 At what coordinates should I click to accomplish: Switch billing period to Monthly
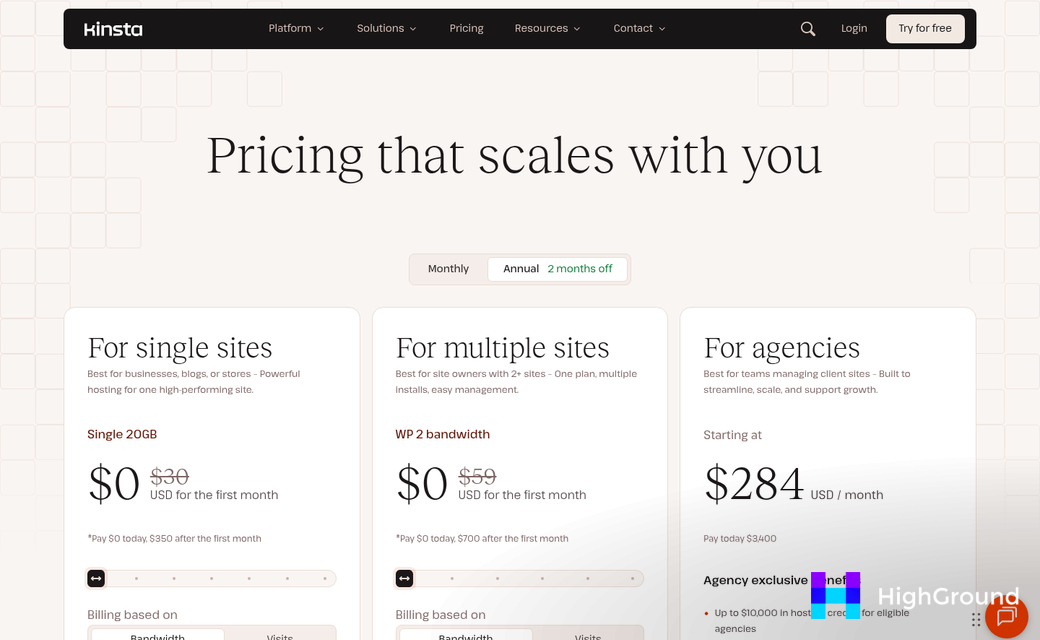coord(448,268)
